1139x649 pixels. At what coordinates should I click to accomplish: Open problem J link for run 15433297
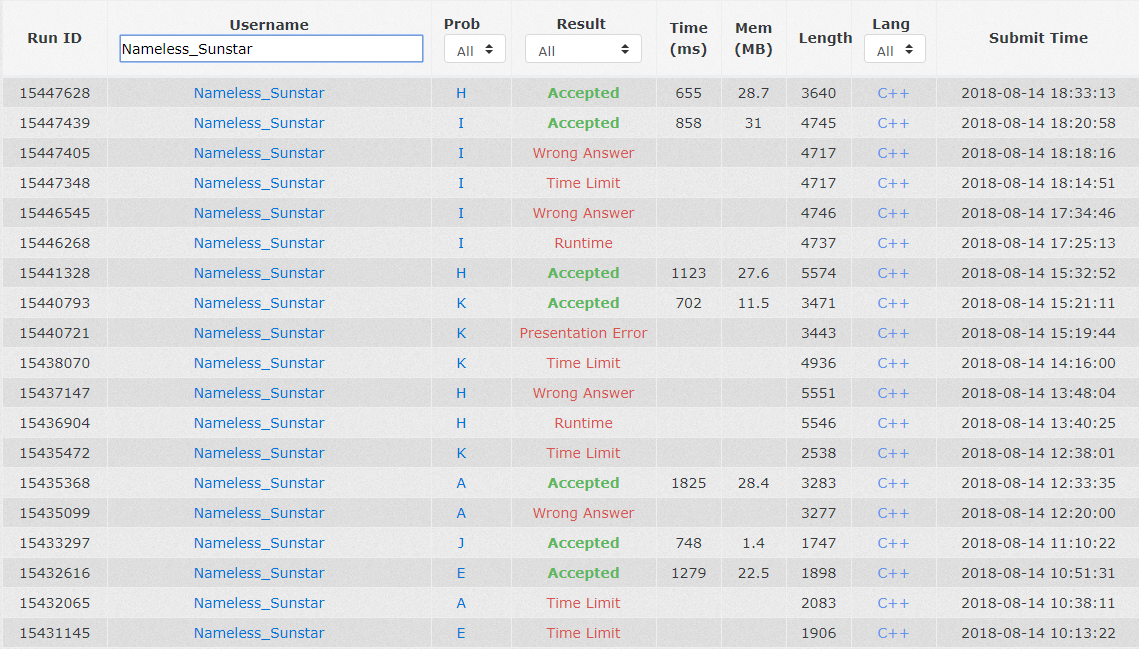461,543
